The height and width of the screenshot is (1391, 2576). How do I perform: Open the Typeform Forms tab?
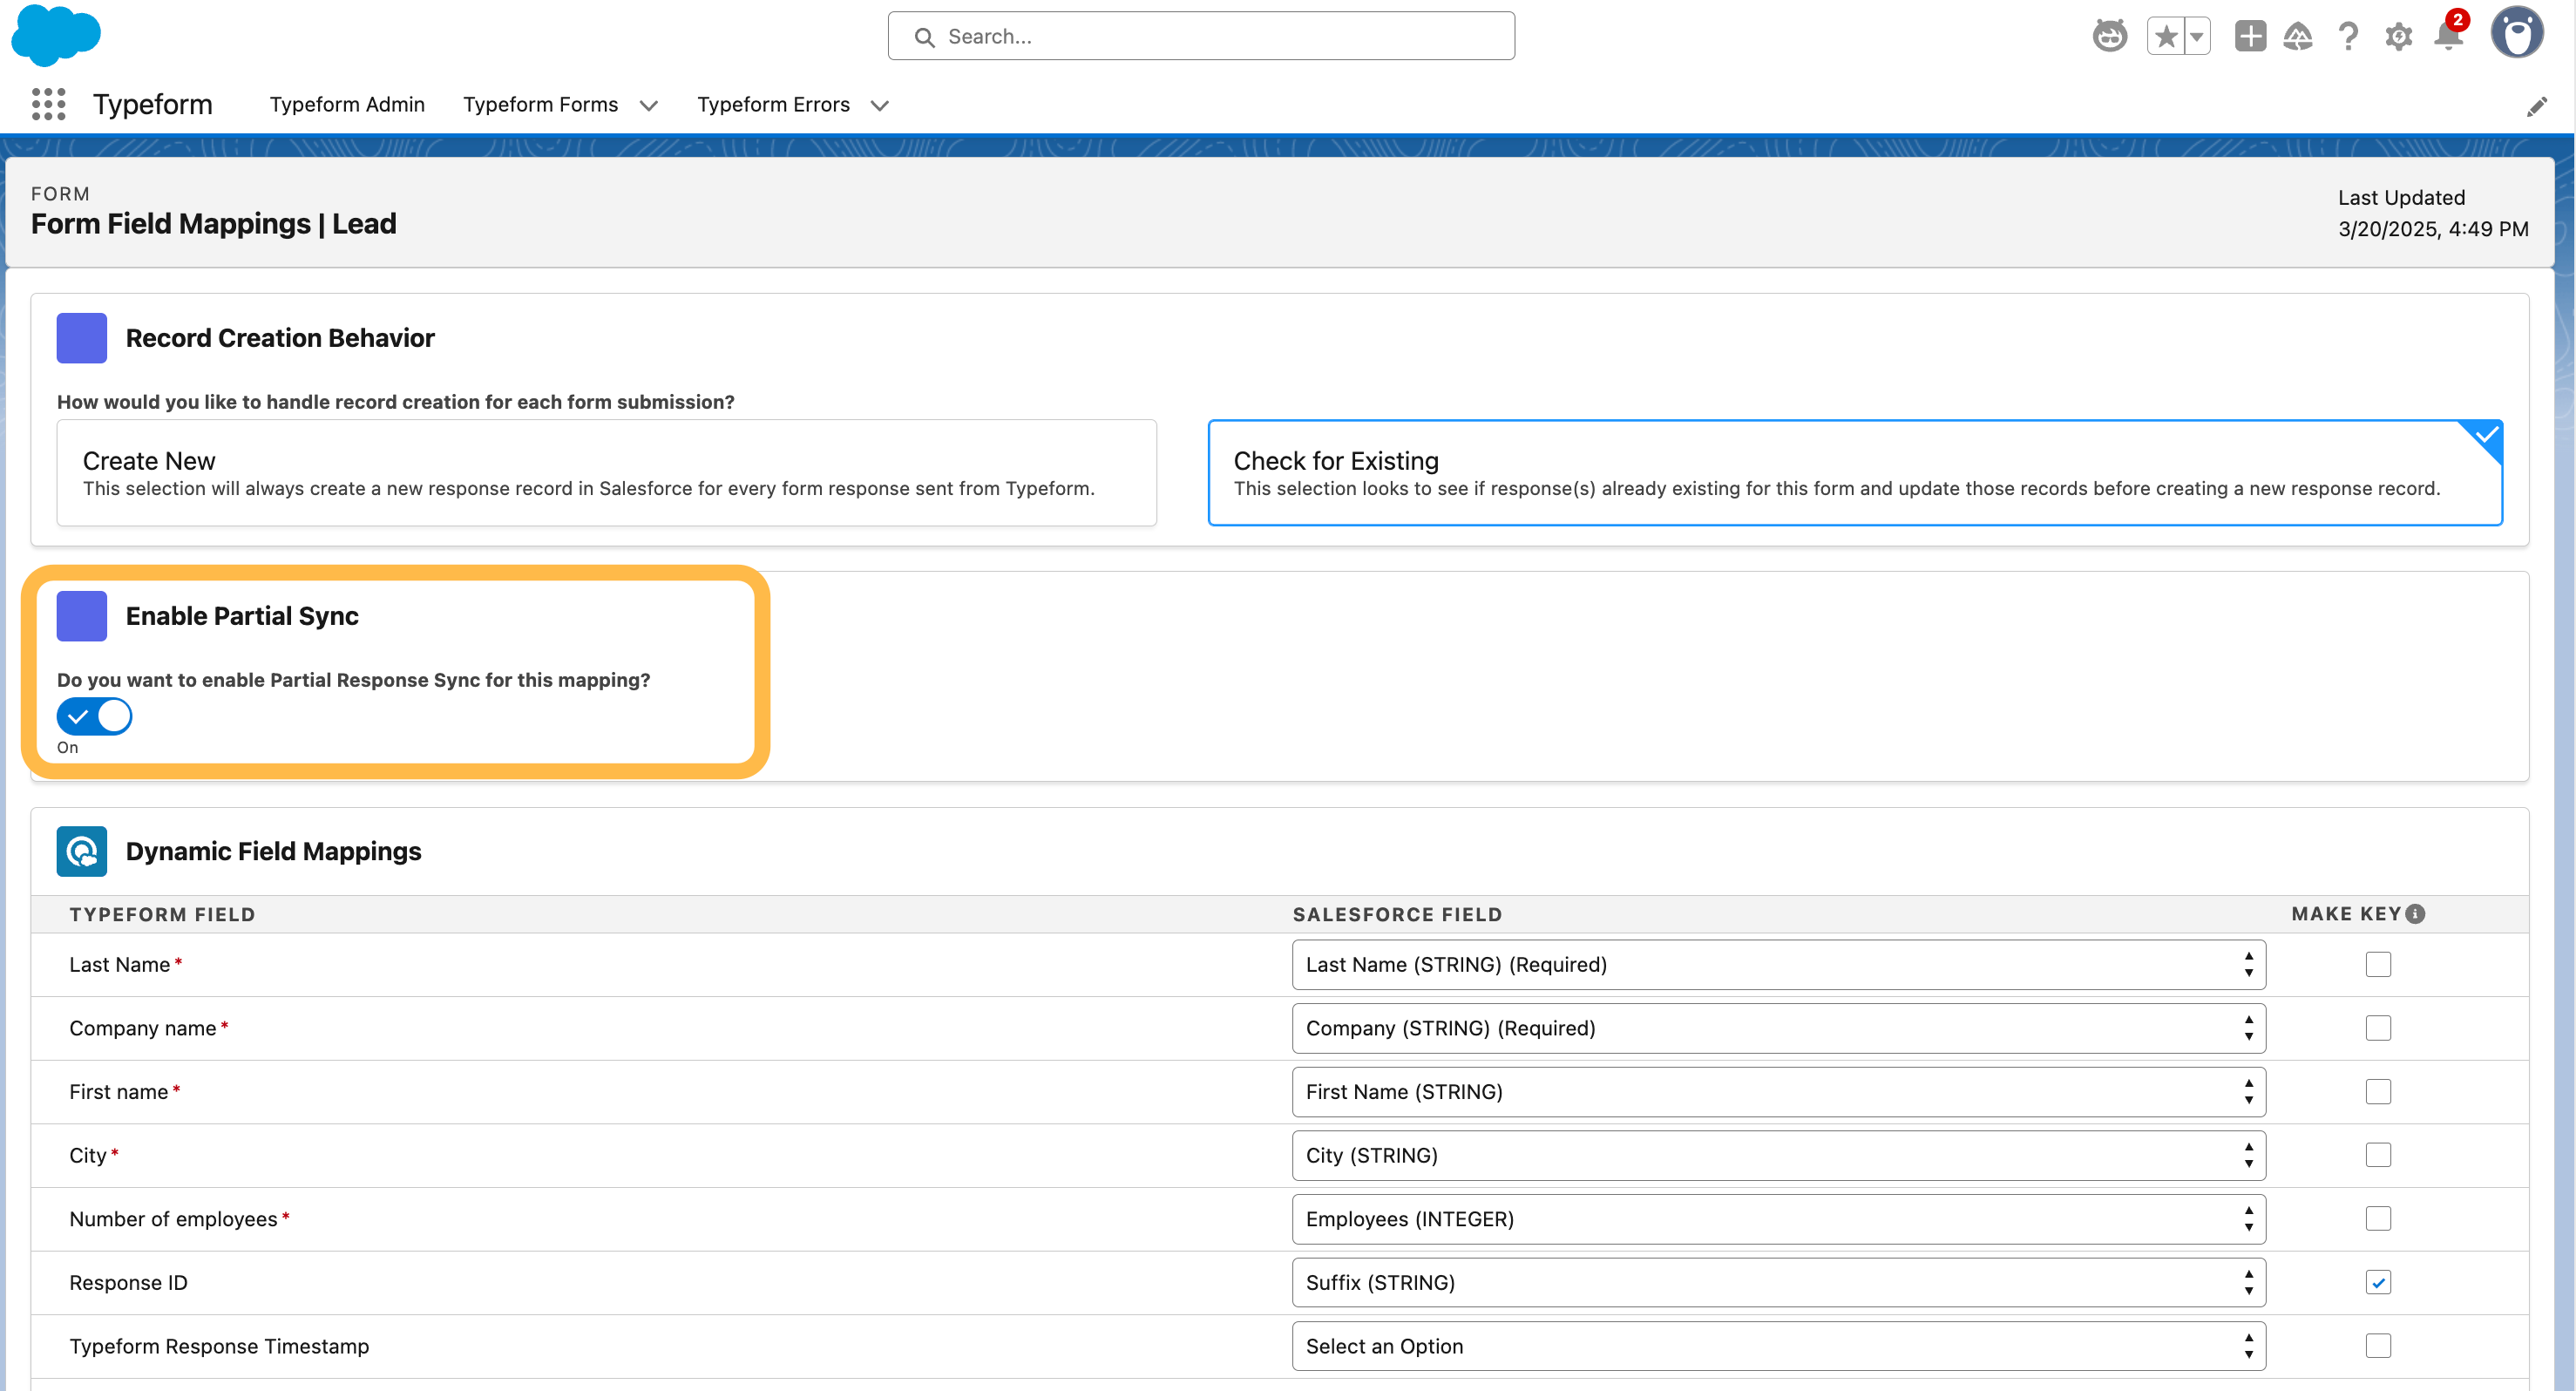tap(540, 105)
